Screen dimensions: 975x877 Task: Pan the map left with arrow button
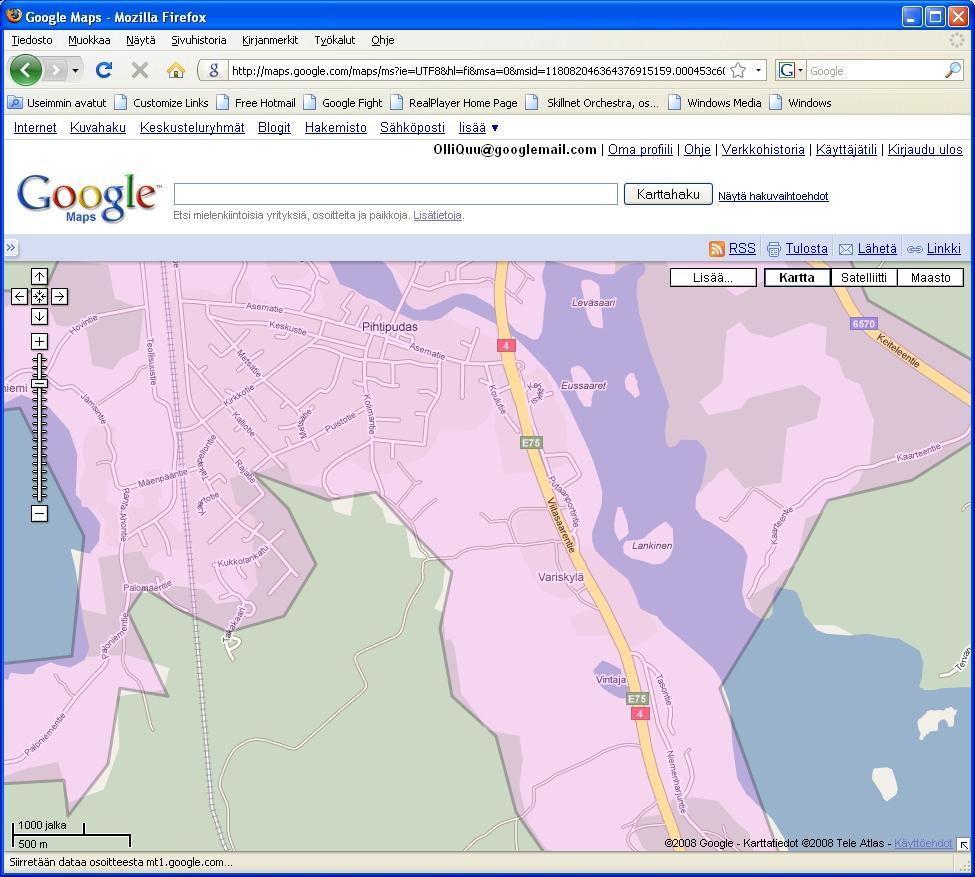(19, 296)
